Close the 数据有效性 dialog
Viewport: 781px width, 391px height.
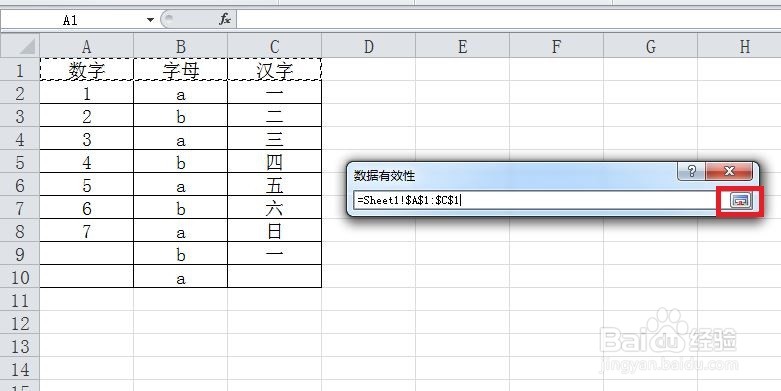(730, 171)
